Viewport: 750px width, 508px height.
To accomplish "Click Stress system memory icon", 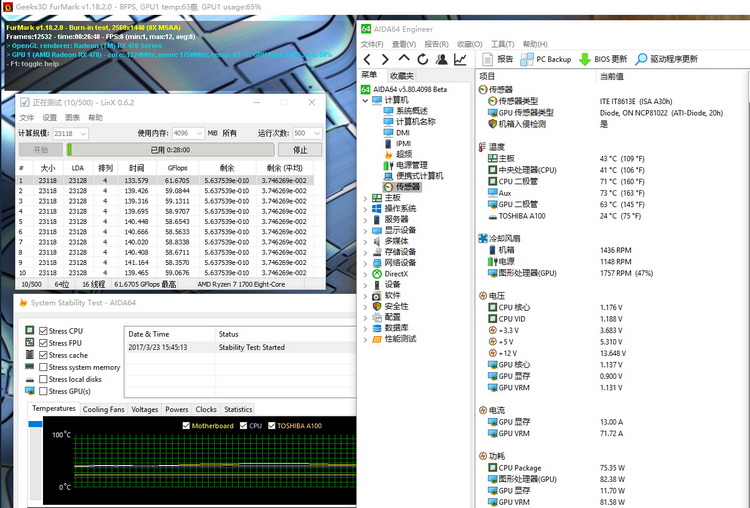I will click(x=30, y=367).
